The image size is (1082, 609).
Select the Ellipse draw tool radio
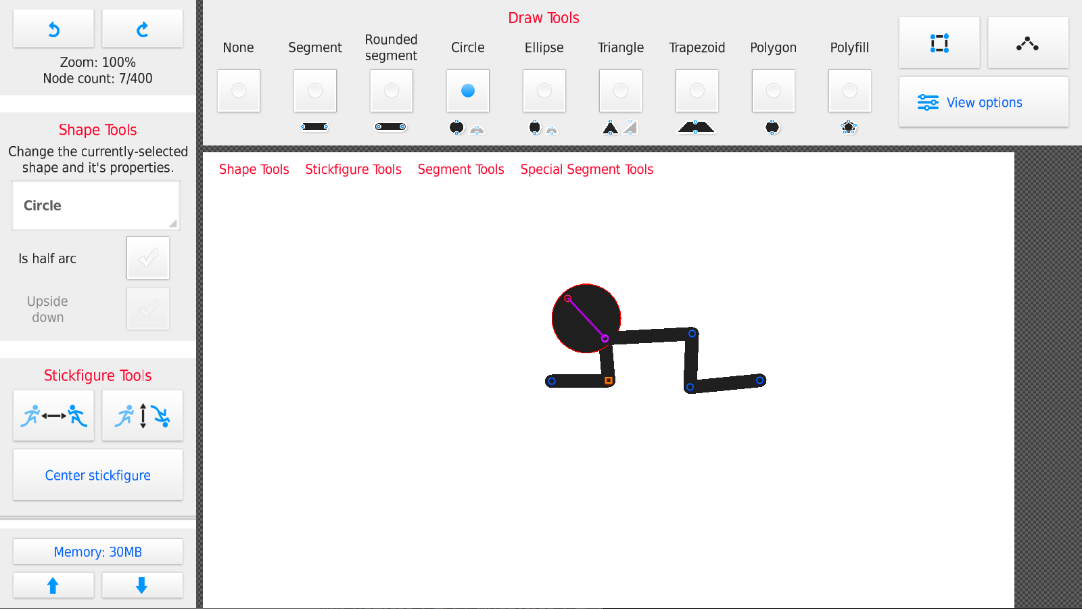(x=544, y=90)
